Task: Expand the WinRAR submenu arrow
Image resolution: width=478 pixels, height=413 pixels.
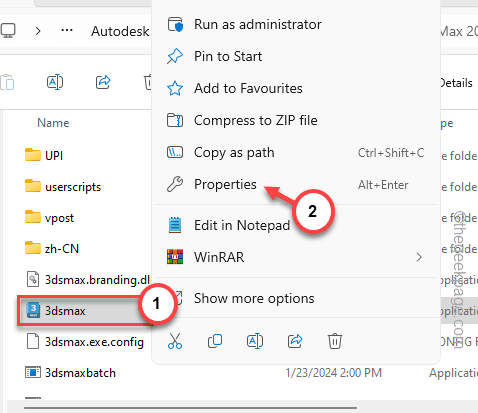Action: click(x=419, y=257)
